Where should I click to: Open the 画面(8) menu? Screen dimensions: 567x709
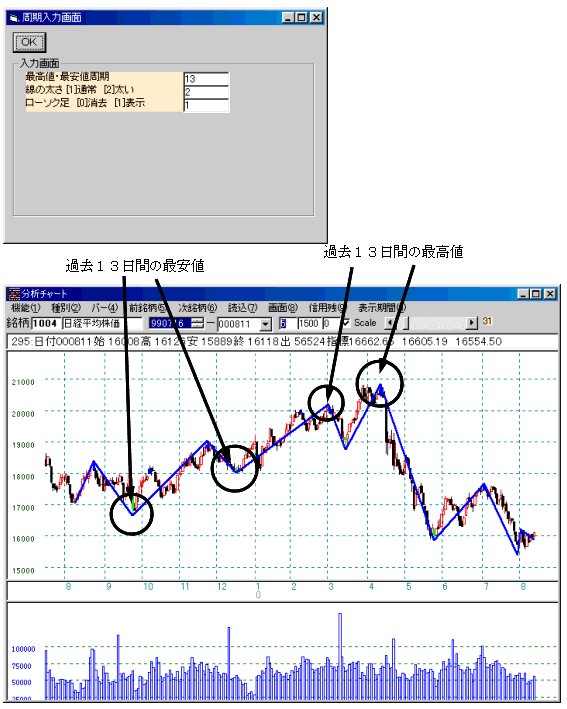tap(283, 308)
